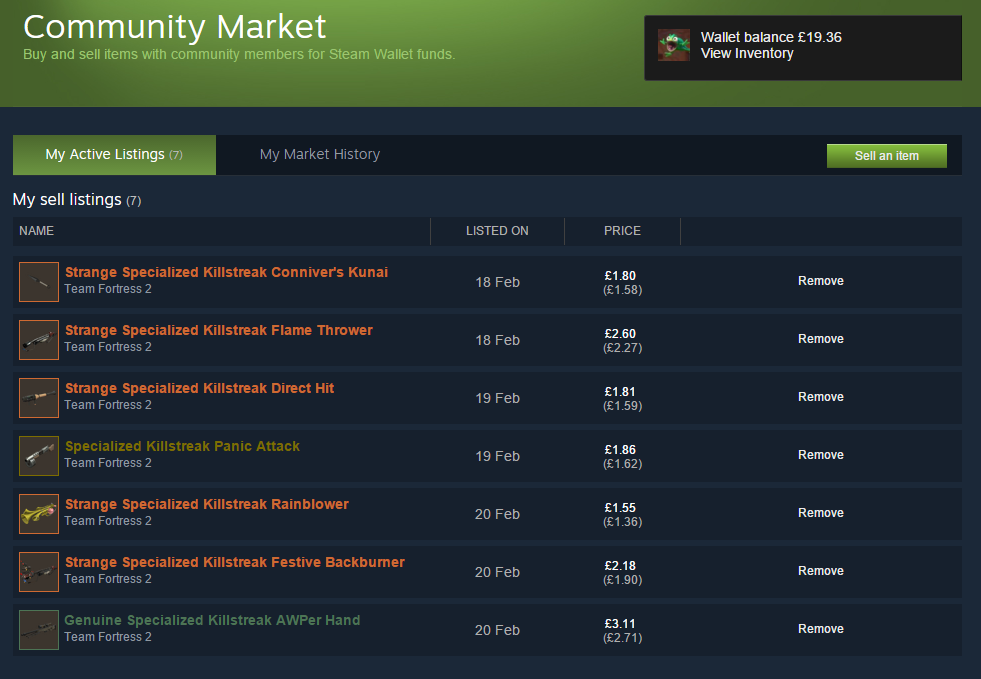This screenshot has width=981, height=679.
Task: Remove the Rainblower listing
Action: click(821, 513)
